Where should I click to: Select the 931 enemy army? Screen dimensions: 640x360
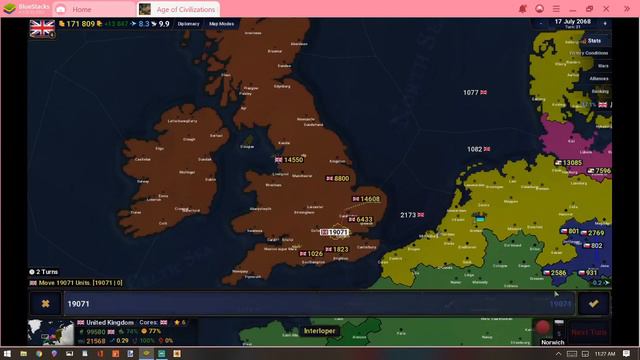(x=588, y=273)
